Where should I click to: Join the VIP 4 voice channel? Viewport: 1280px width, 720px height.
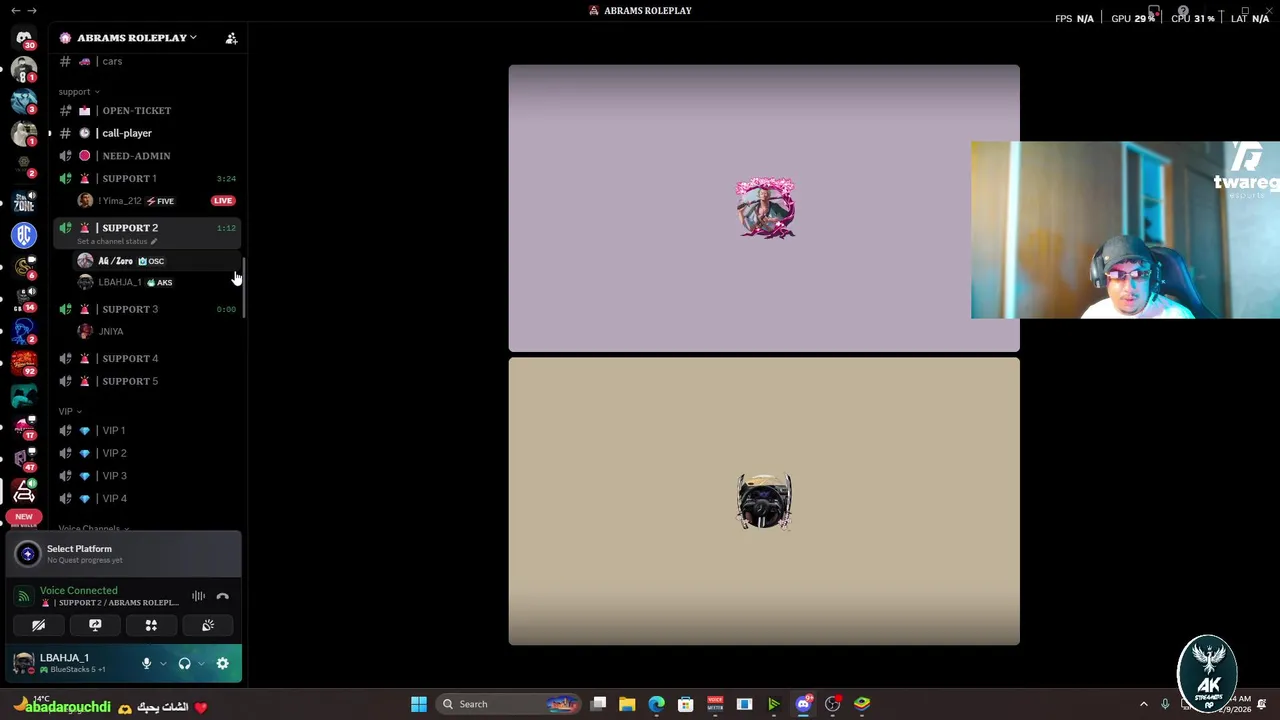(148, 498)
